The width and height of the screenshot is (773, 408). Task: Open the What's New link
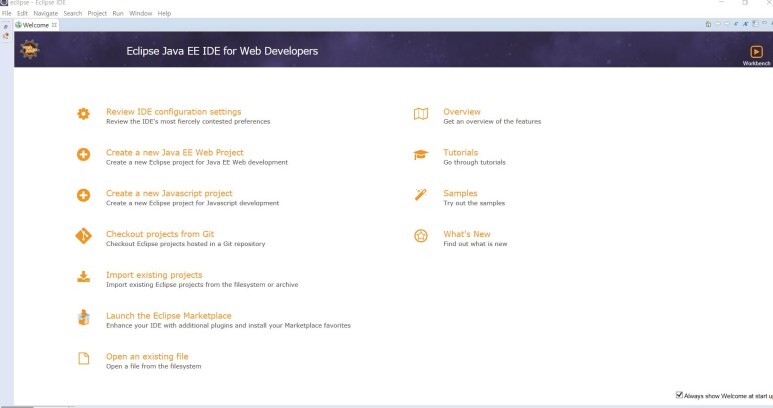pyautogui.click(x=467, y=234)
